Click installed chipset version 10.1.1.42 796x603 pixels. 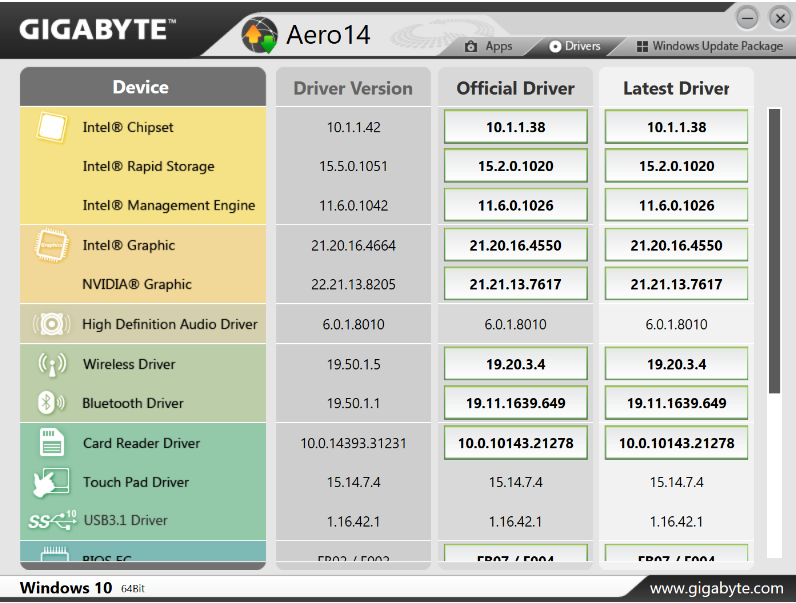pos(353,127)
